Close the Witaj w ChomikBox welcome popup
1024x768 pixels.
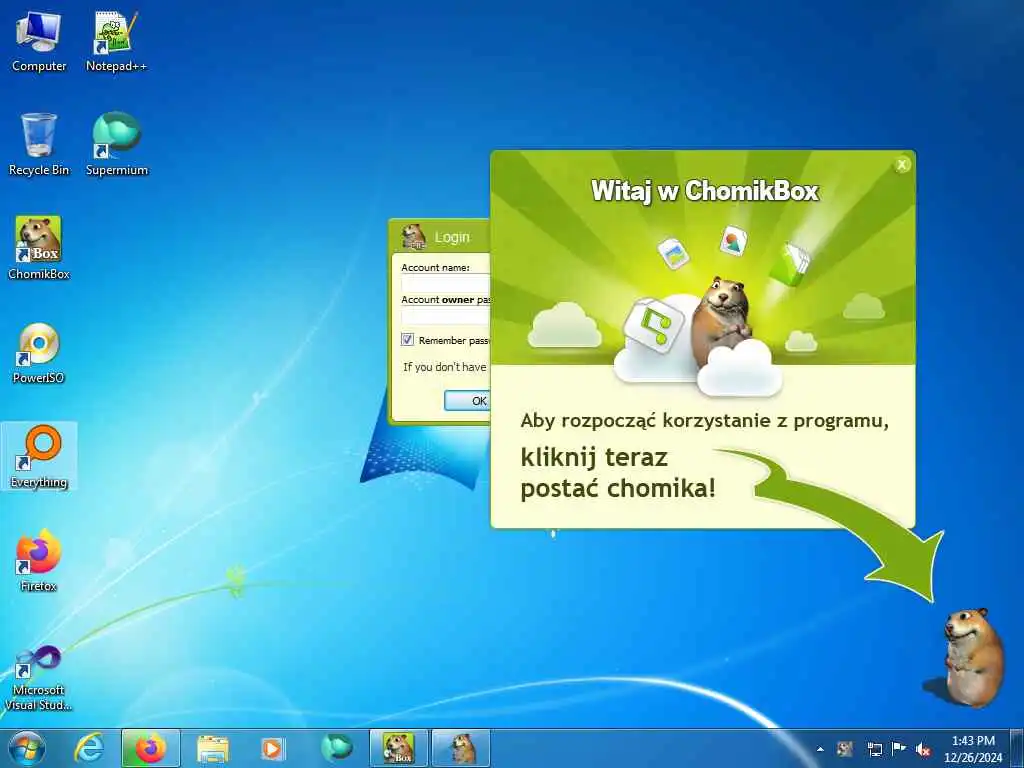pyautogui.click(x=901, y=165)
